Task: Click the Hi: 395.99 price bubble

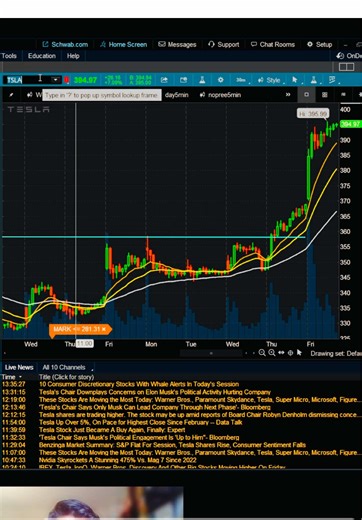Action: click(x=313, y=114)
